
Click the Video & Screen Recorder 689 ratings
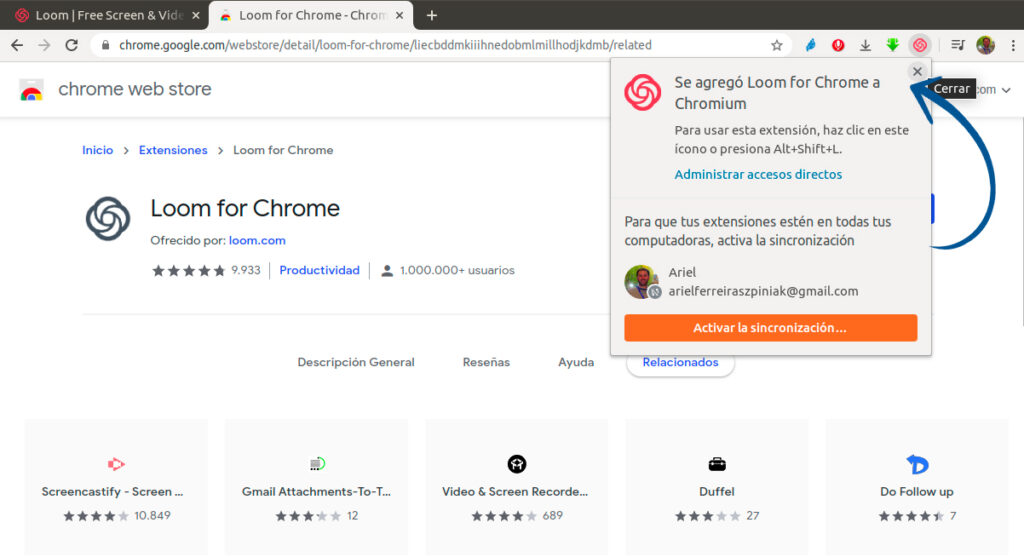tap(552, 516)
